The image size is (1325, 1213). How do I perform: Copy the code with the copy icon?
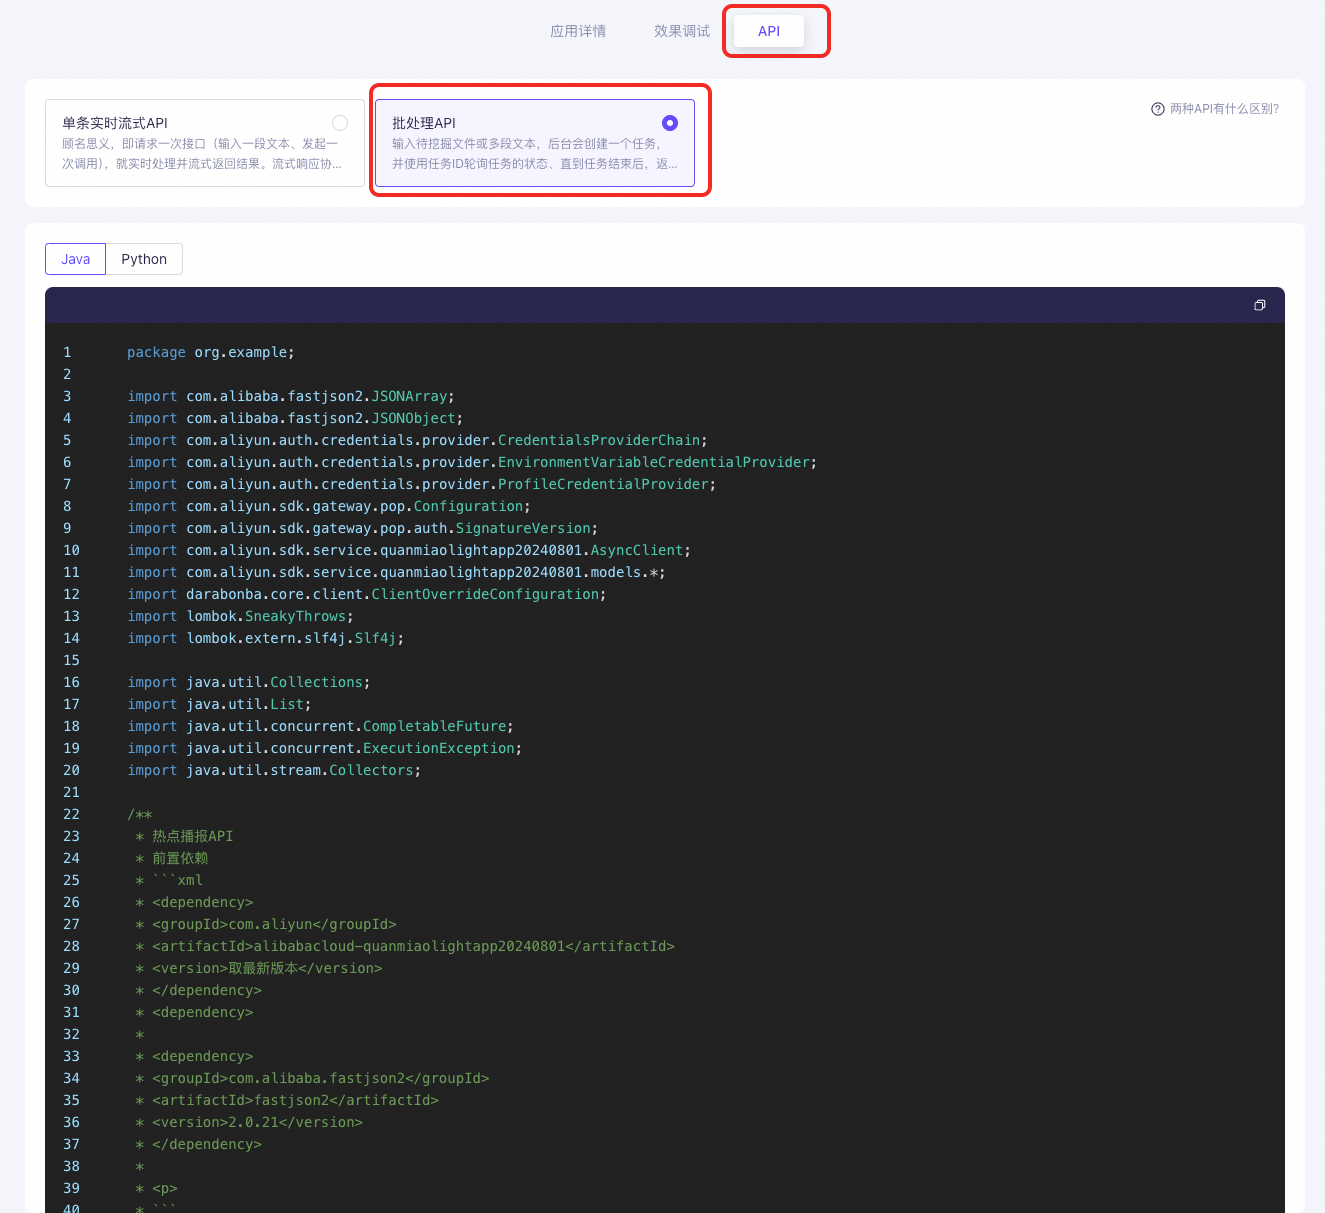(x=1260, y=305)
